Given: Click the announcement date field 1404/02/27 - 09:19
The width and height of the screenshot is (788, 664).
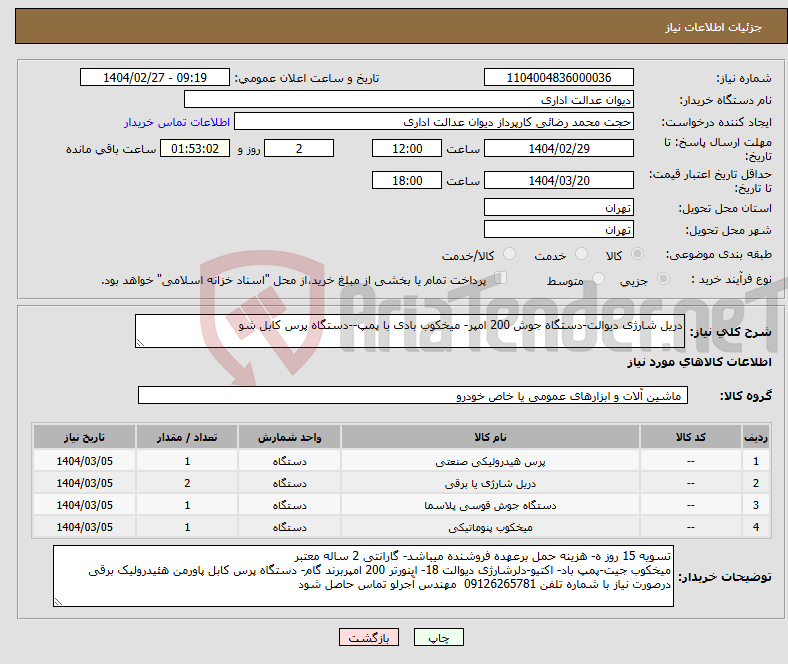Looking at the screenshot, I should pos(155,77).
